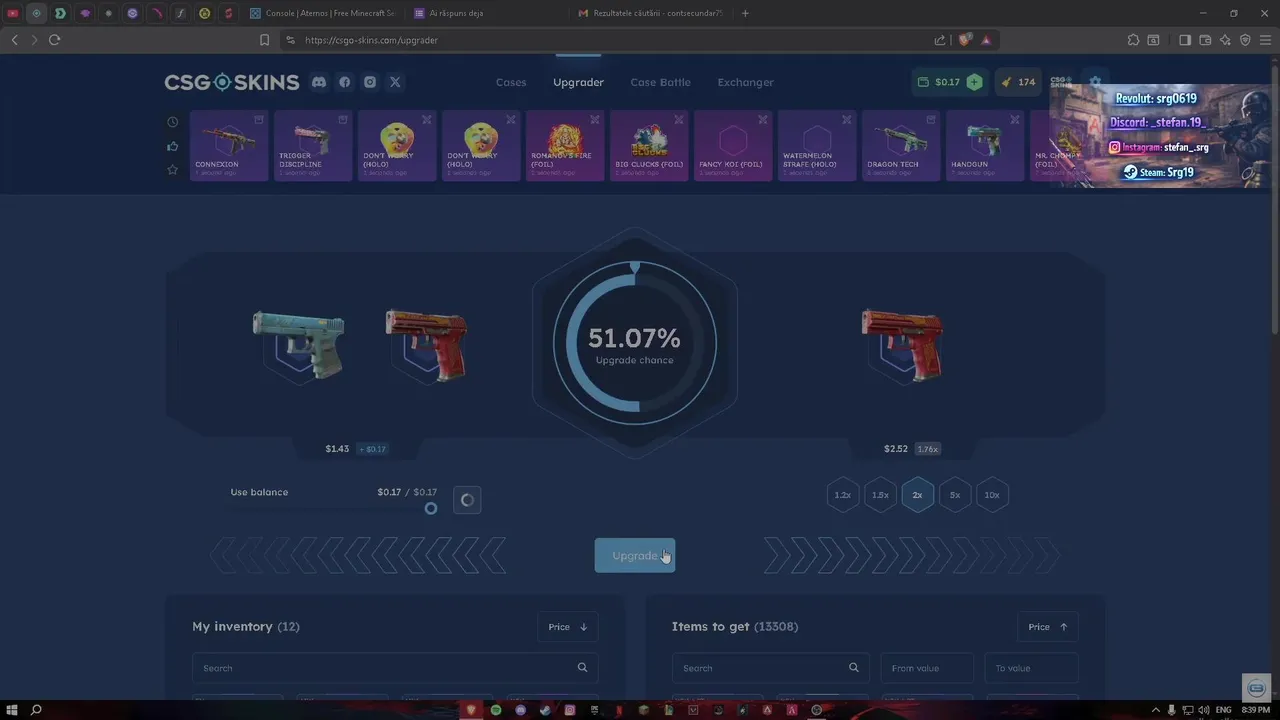Reload the page in the browser
Viewport: 1280px width, 720px height.
54,40
